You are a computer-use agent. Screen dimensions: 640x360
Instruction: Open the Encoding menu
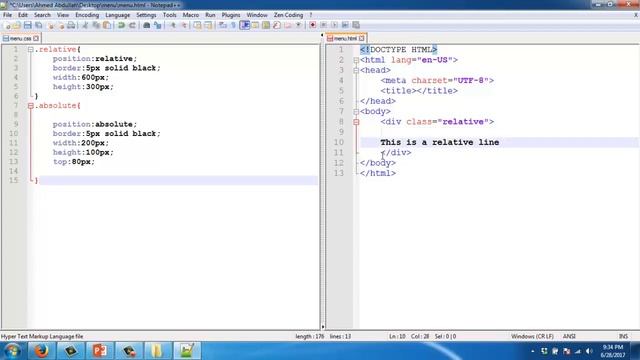pos(87,15)
